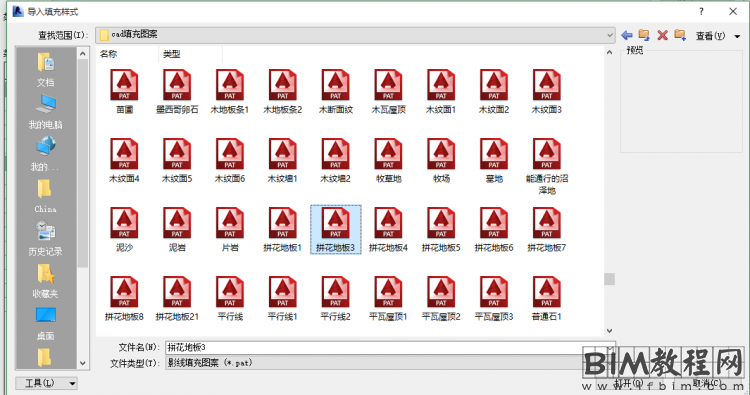750x395 pixels.
Task: Go up one folder level
Action: pyautogui.click(x=644, y=35)
